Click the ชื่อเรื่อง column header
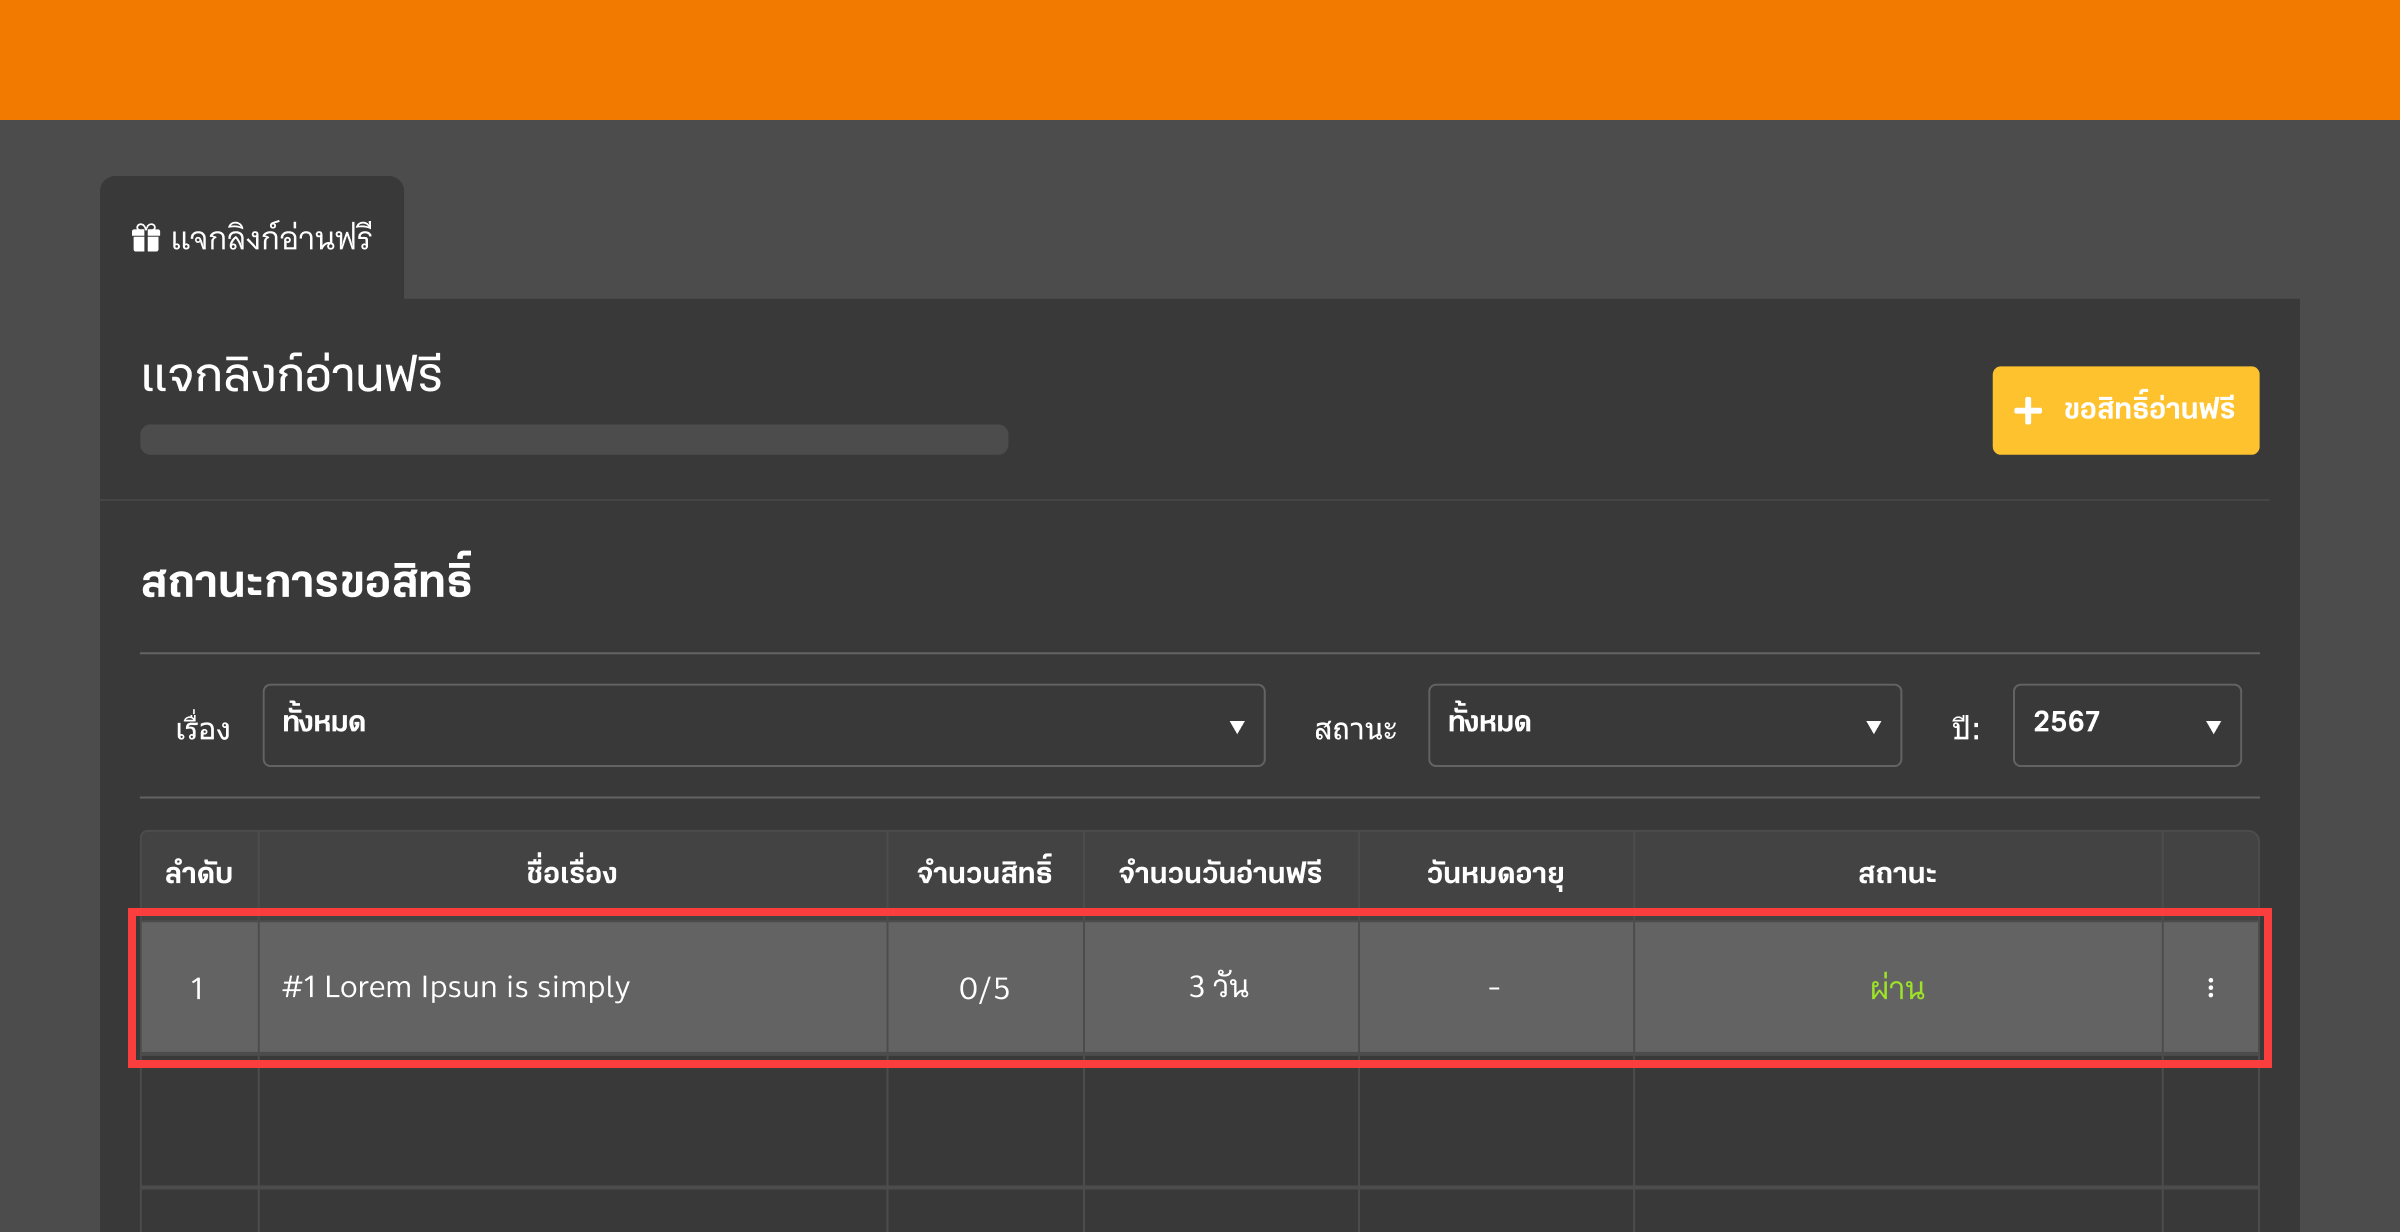 tap(572, 873)
